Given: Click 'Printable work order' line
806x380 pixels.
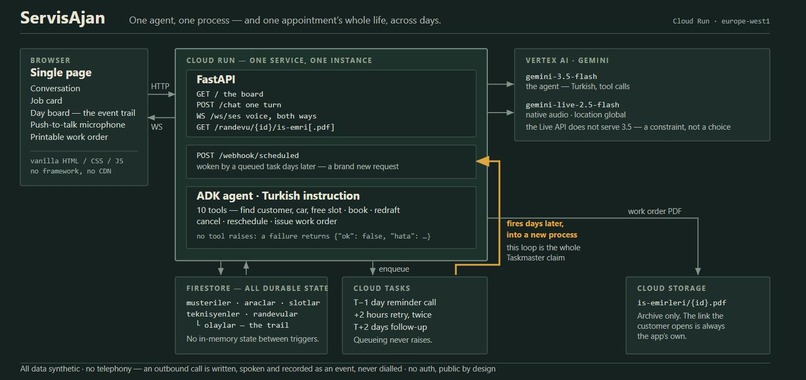Looking at the screenshot, I should click(69, 137).
